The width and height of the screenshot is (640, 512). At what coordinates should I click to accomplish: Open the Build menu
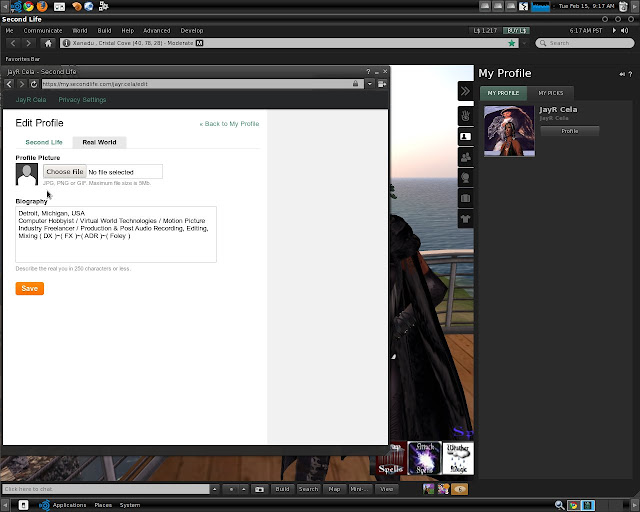(104, 31)
